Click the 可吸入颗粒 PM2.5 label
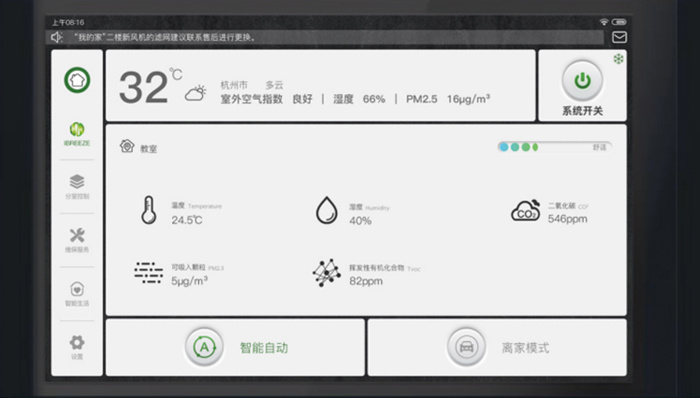The image size is (700, 398). [x=198, y=267]
